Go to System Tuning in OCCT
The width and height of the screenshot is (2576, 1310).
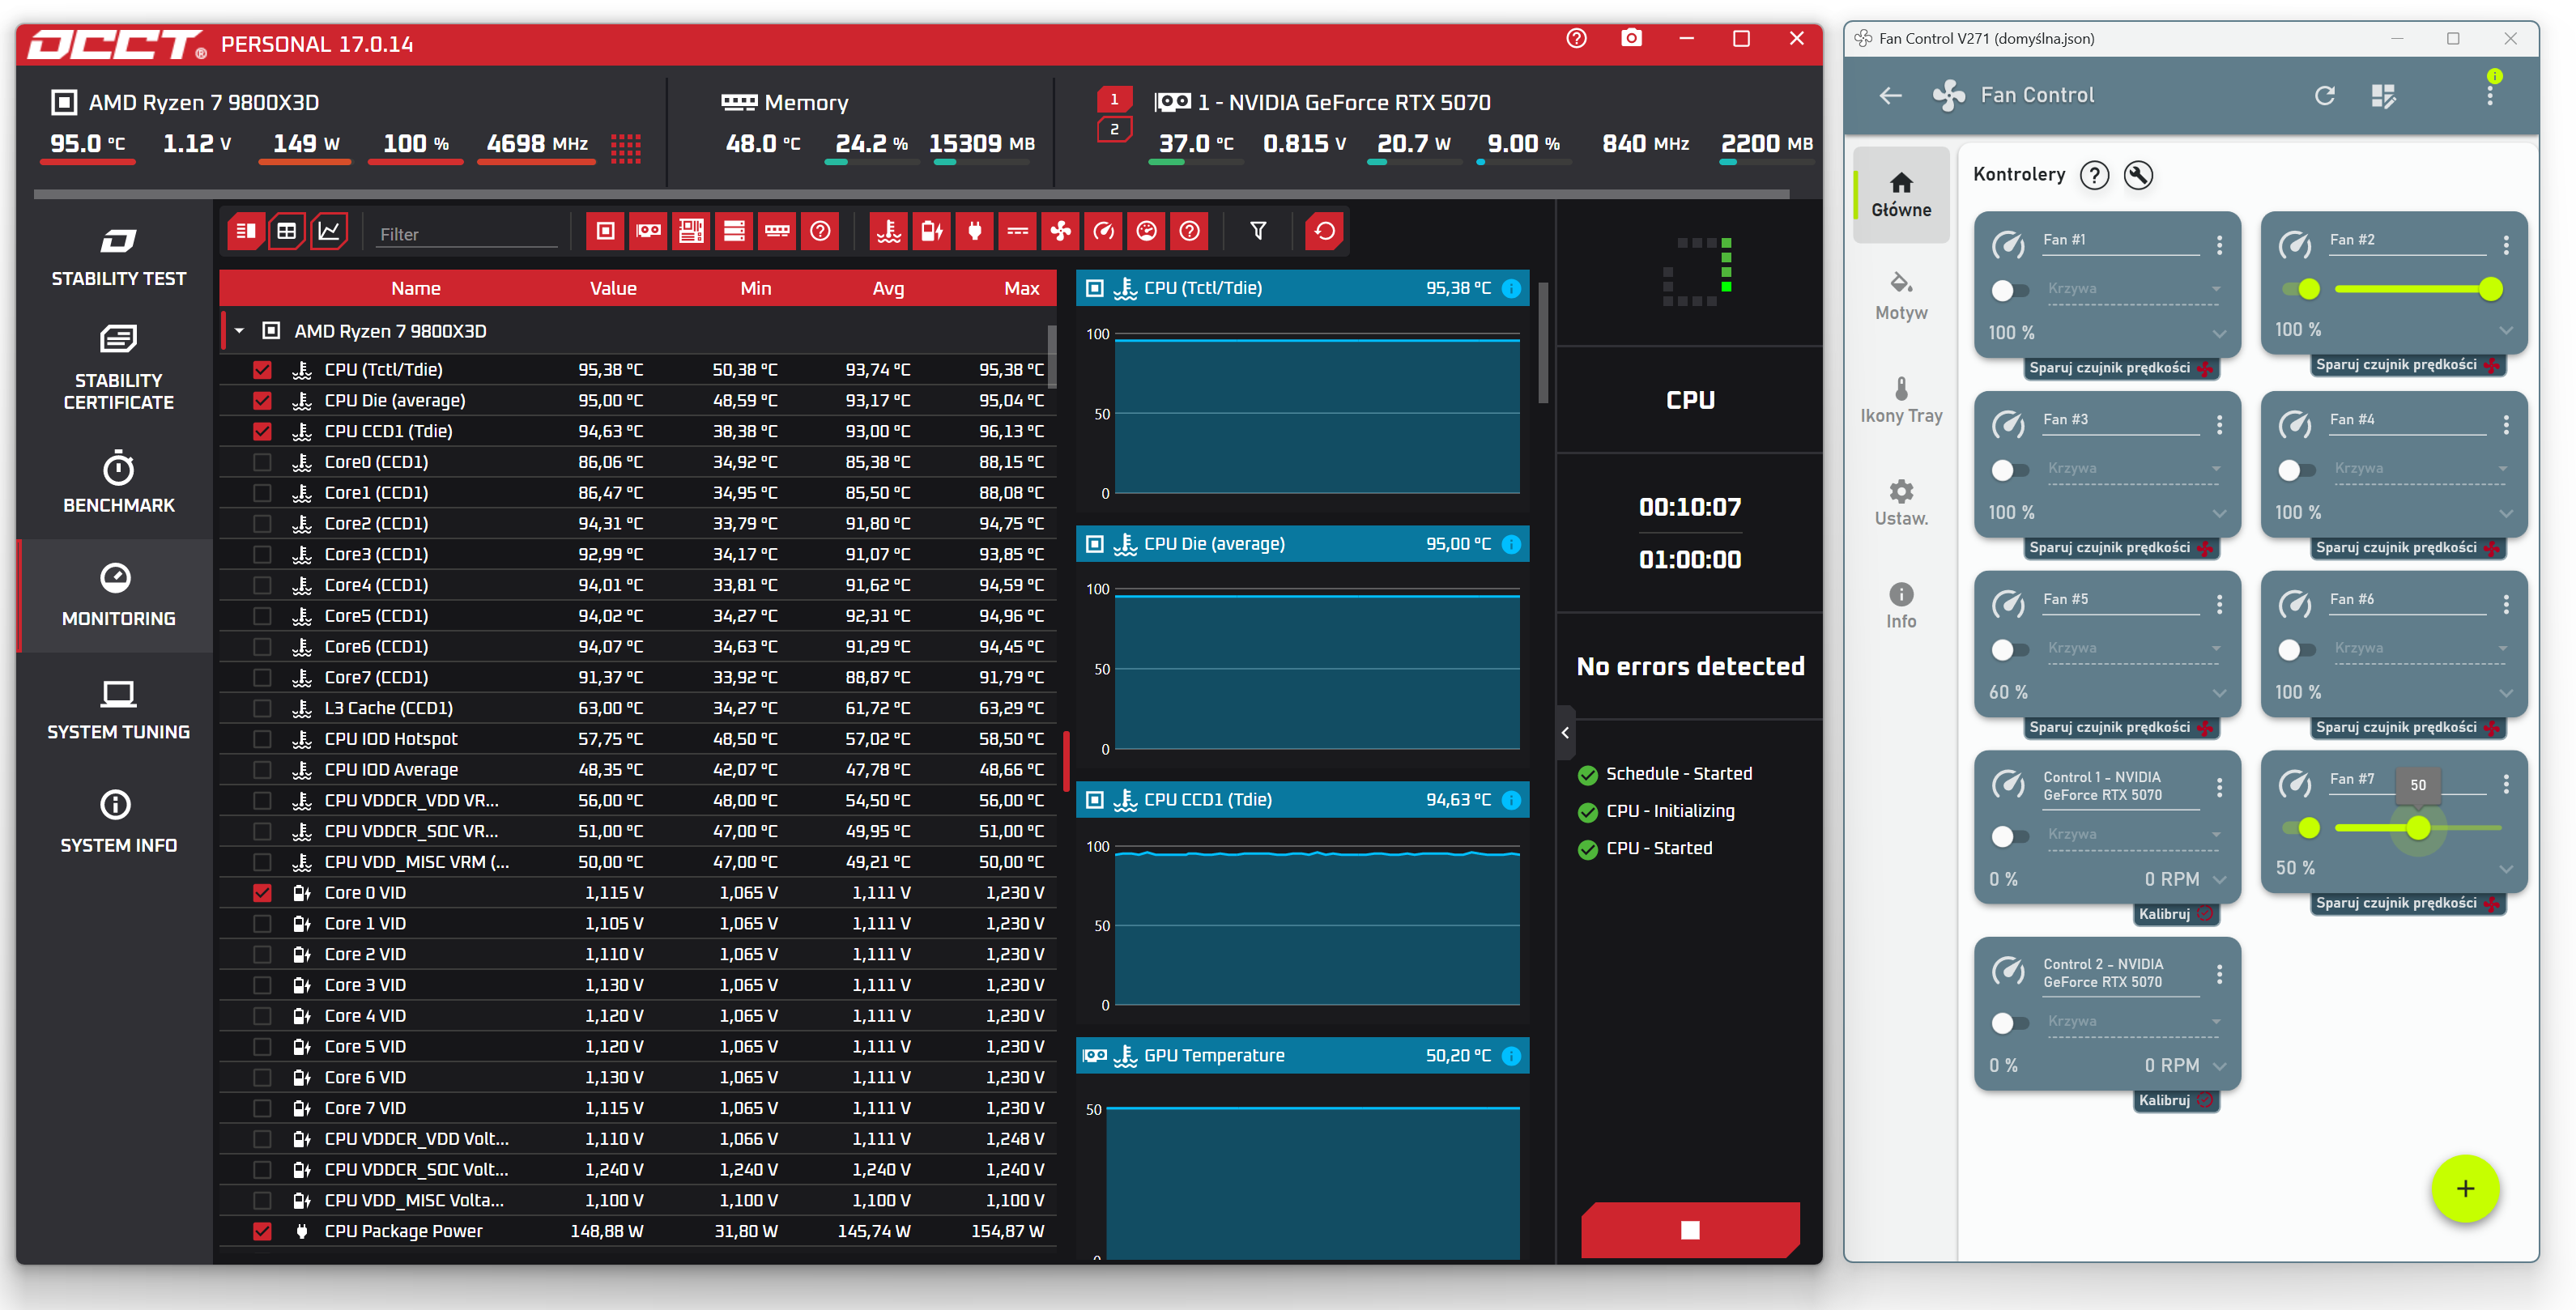tap(118, 711)
